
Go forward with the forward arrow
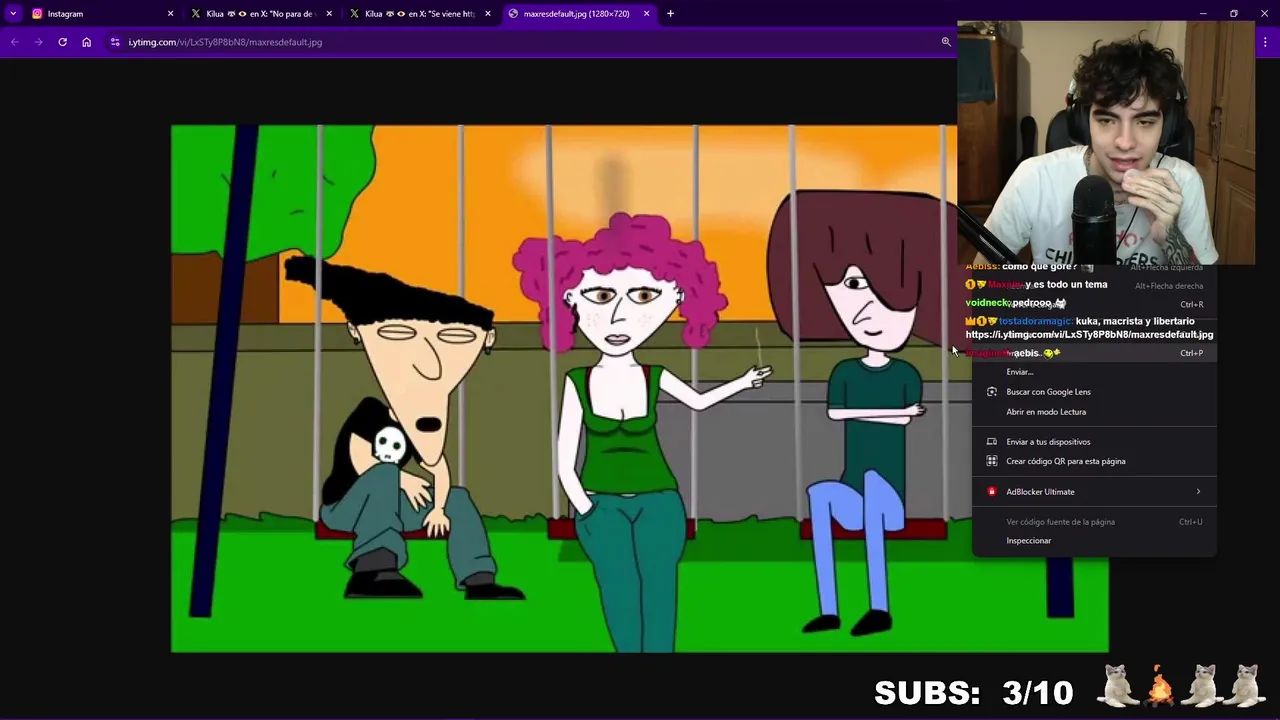point(38,42)
